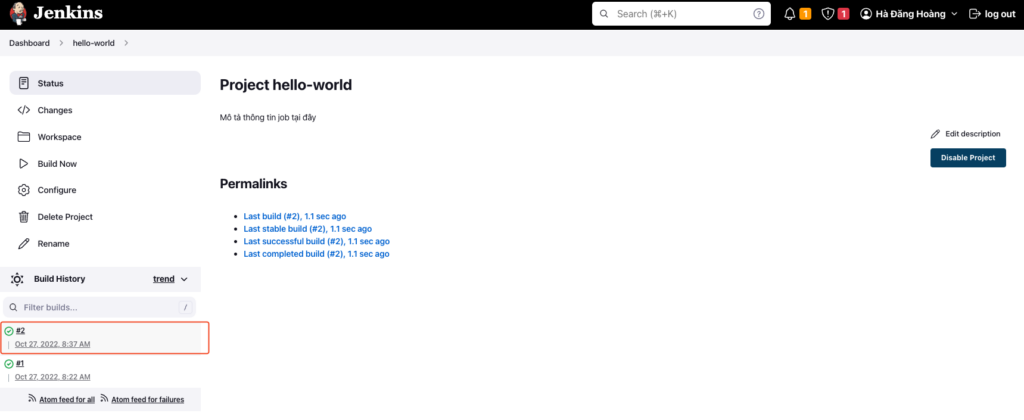The width and height of the screenshot is (1024, 420).
Task: Click the Build Now play icon
Action: pyautogui.click(x=24, y=163)
